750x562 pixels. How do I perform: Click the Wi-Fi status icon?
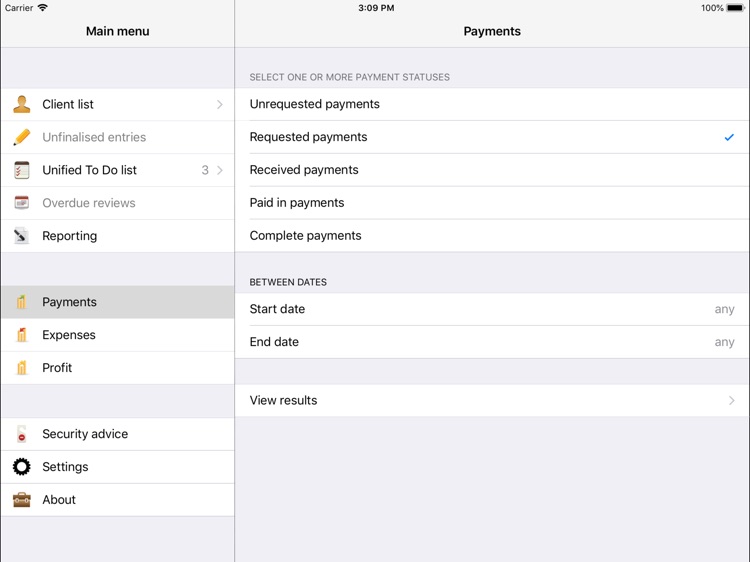pos(43,8)
